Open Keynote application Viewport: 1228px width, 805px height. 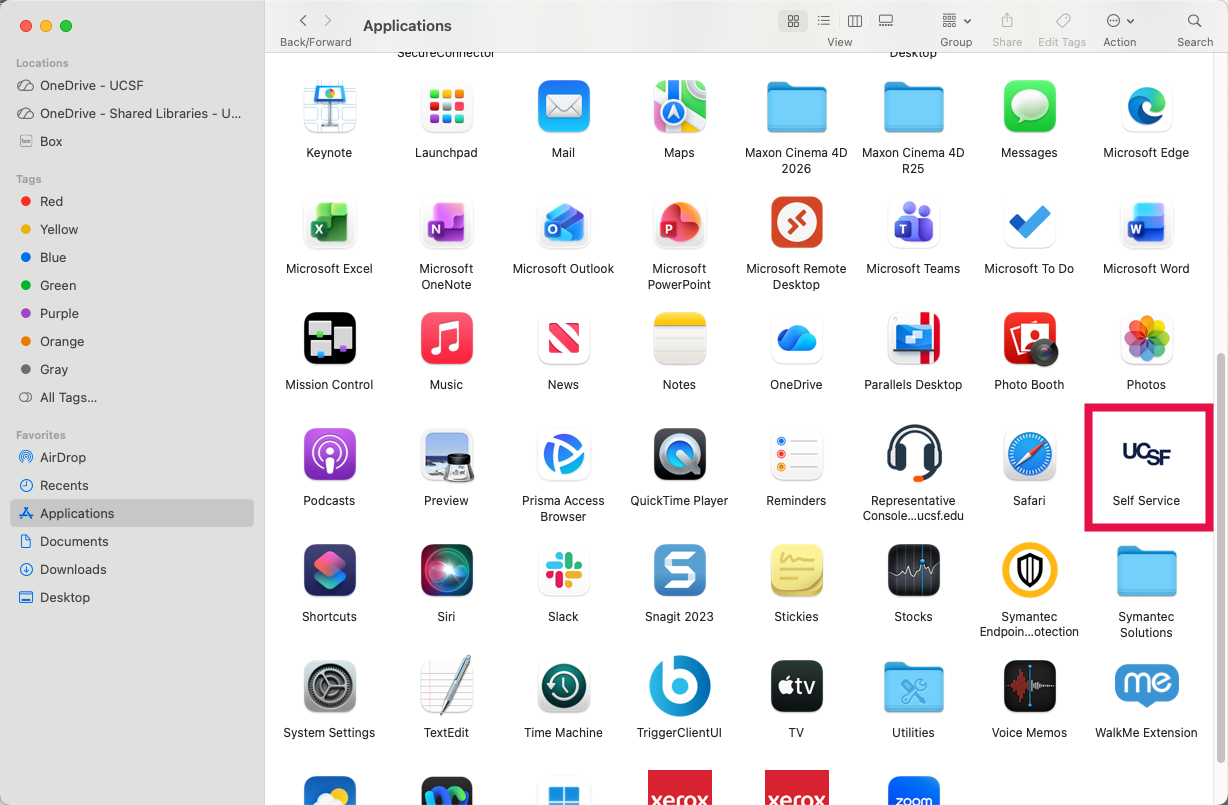click(329, 106)
